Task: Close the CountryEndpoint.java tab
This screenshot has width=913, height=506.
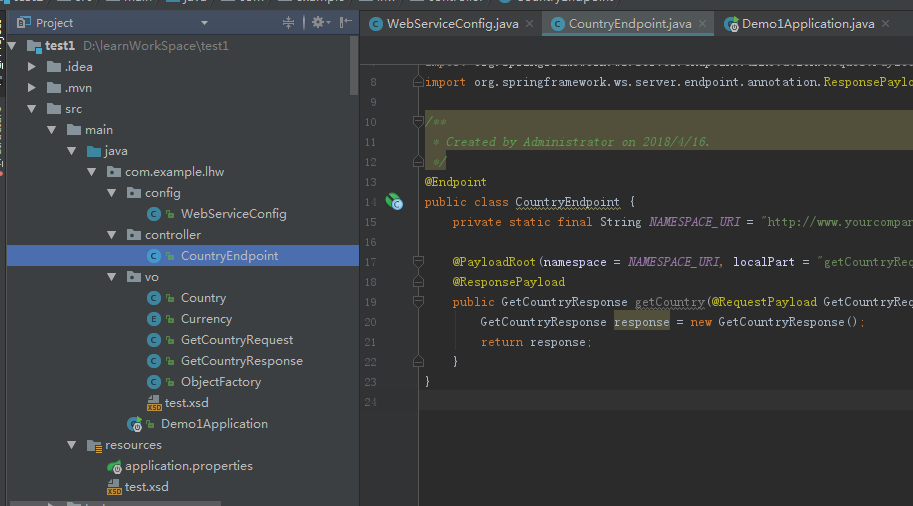Action: pos(703,24)
